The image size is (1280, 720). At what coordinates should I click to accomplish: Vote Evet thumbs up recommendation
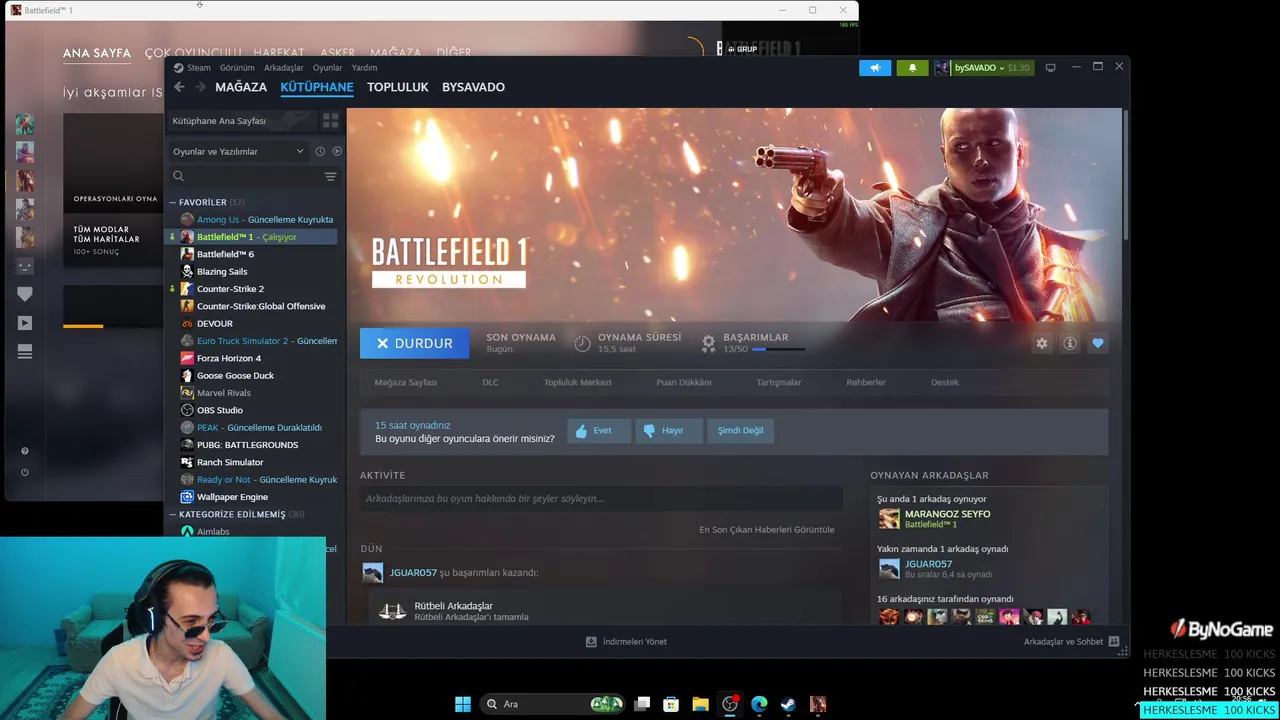[x=598, y=430]
